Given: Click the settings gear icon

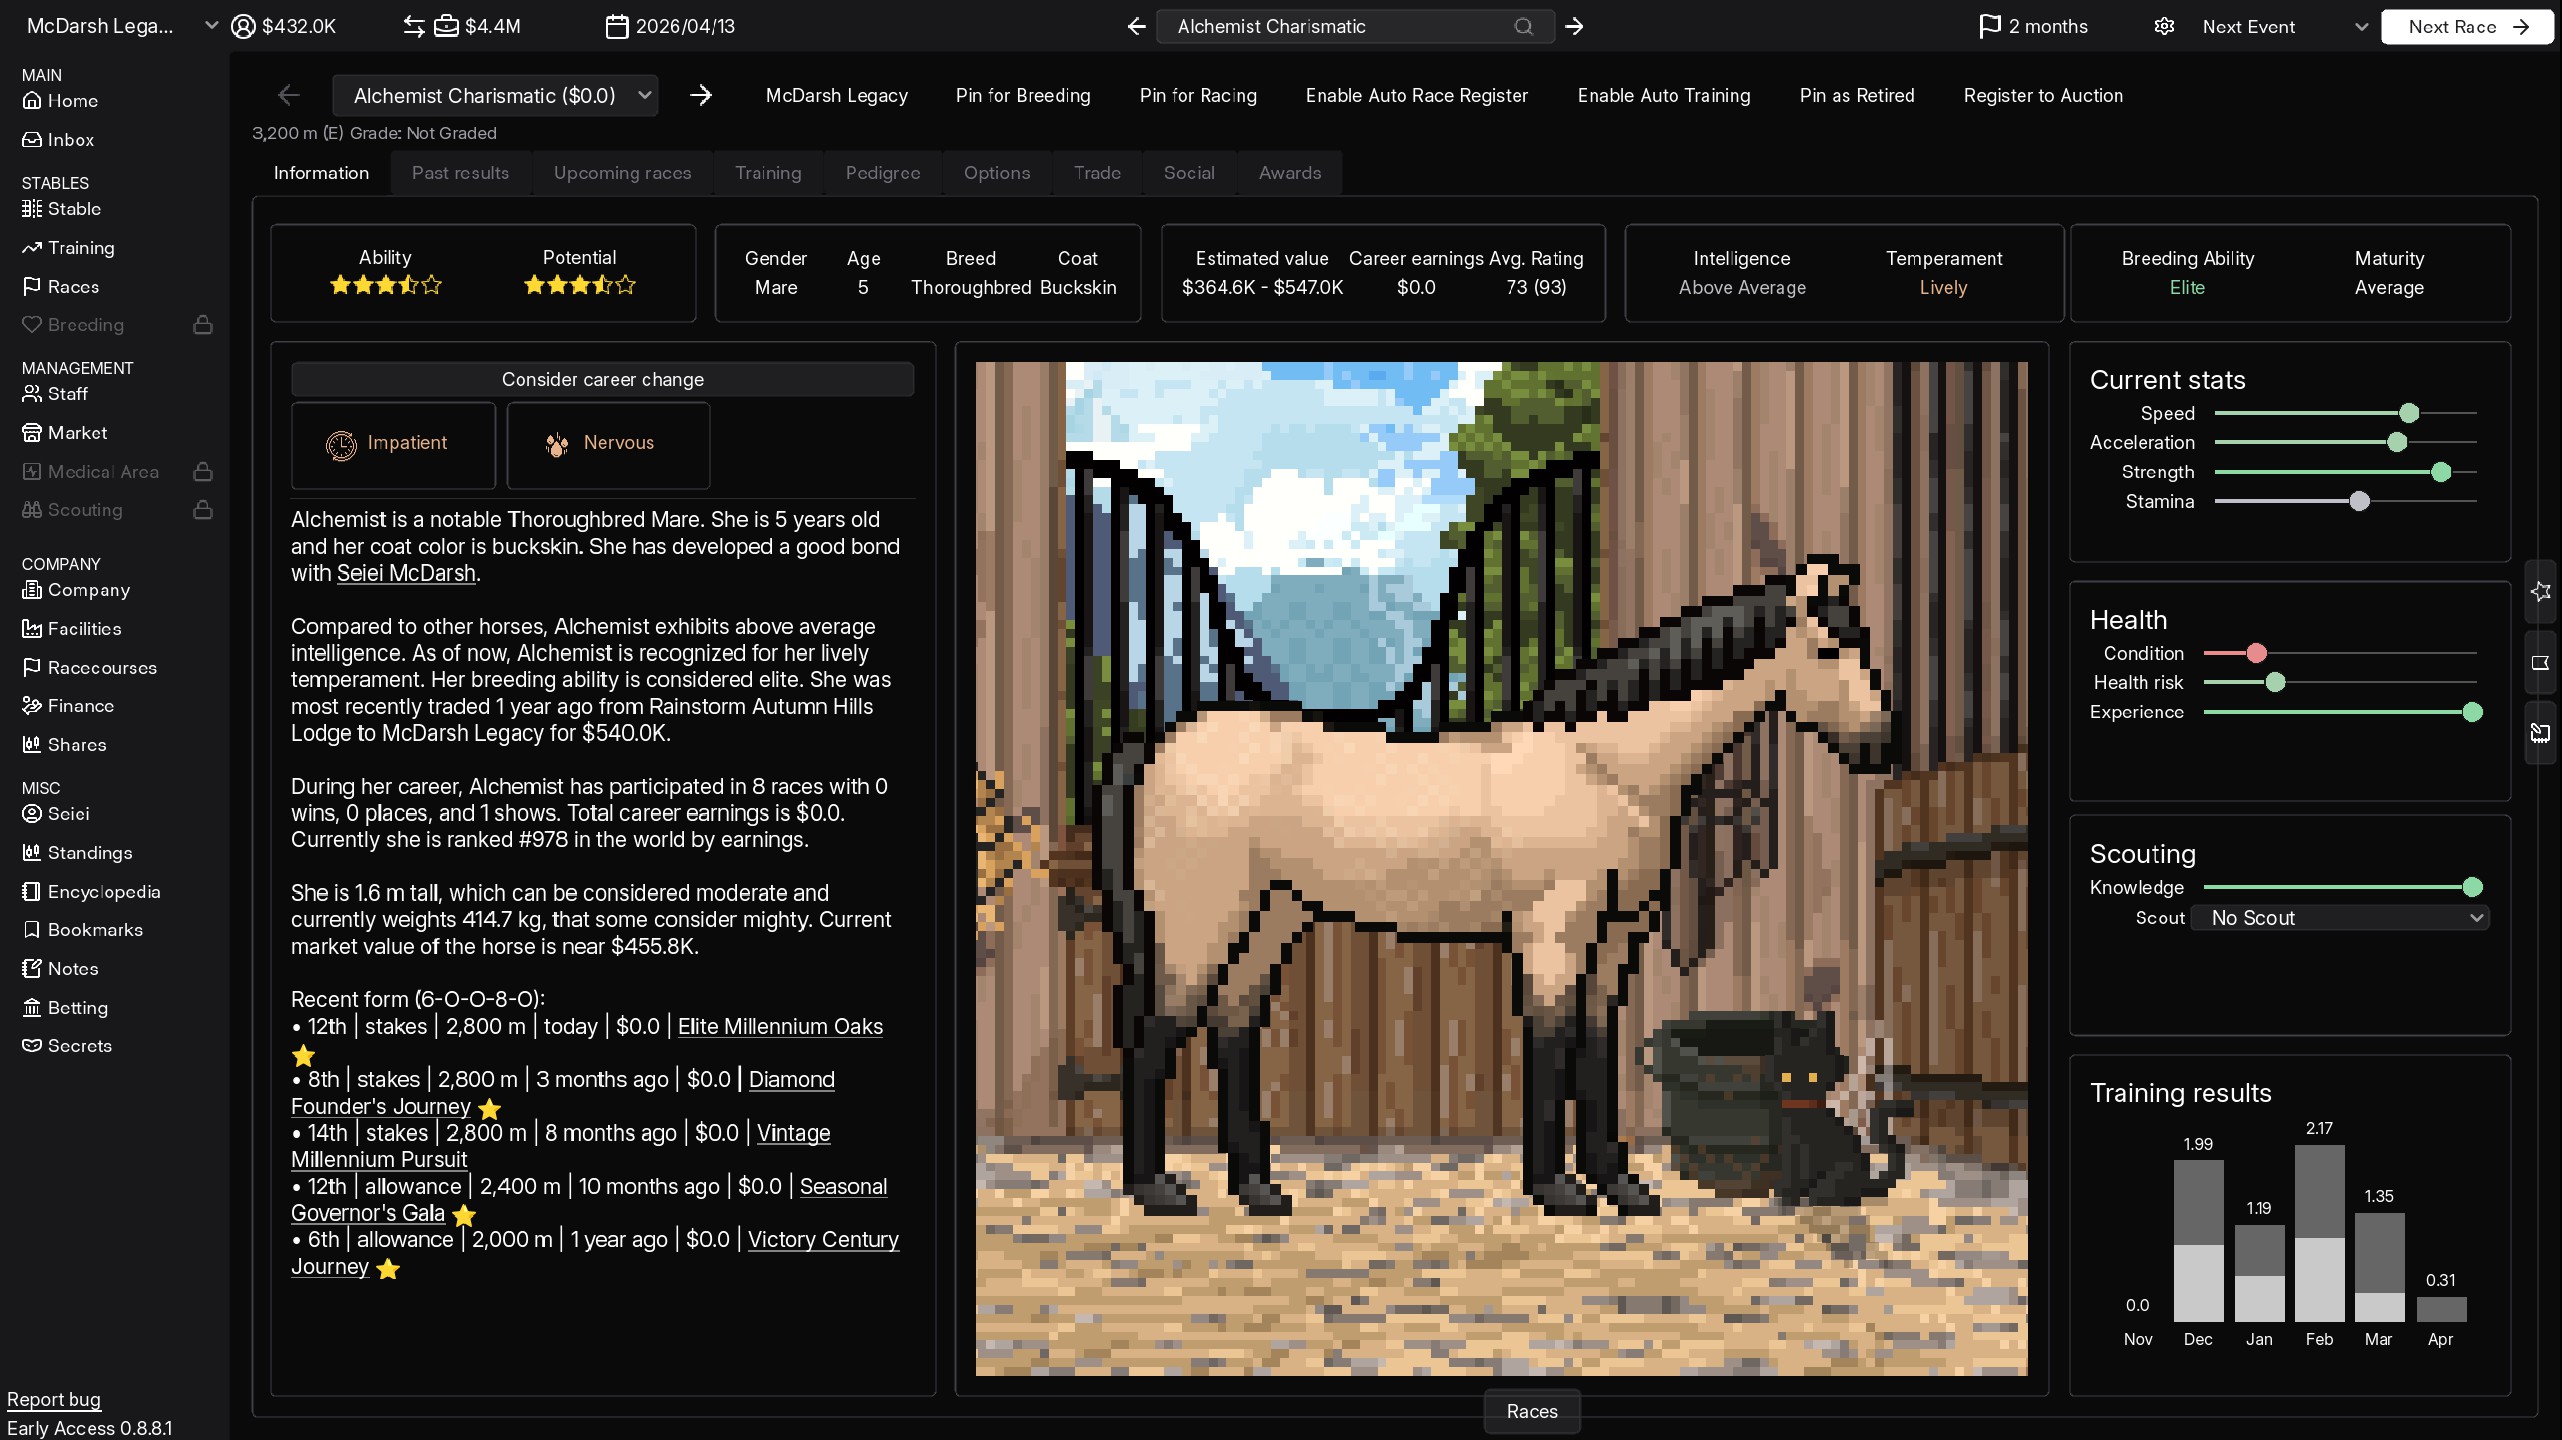Looking at the screenshot, I should pos(2164,27).
